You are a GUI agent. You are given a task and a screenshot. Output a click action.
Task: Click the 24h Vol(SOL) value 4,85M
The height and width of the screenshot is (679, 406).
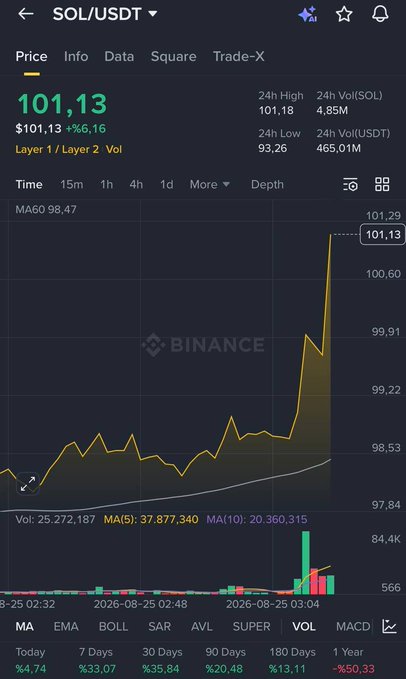[332, 110]
